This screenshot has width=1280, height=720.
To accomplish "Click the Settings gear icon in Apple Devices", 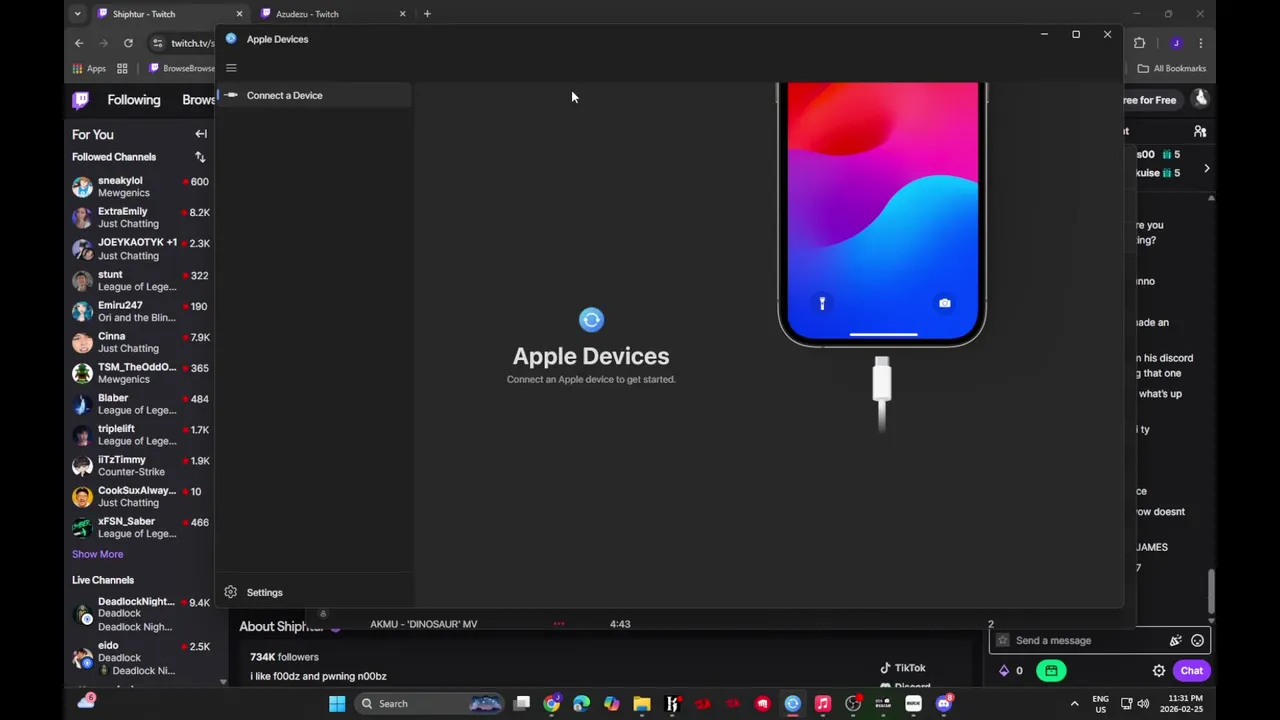I will point(231,592).
